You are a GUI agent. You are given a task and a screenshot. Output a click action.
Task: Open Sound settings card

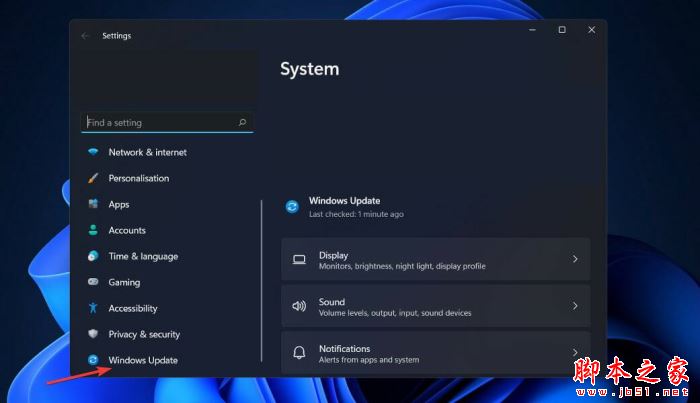point(436,306)
